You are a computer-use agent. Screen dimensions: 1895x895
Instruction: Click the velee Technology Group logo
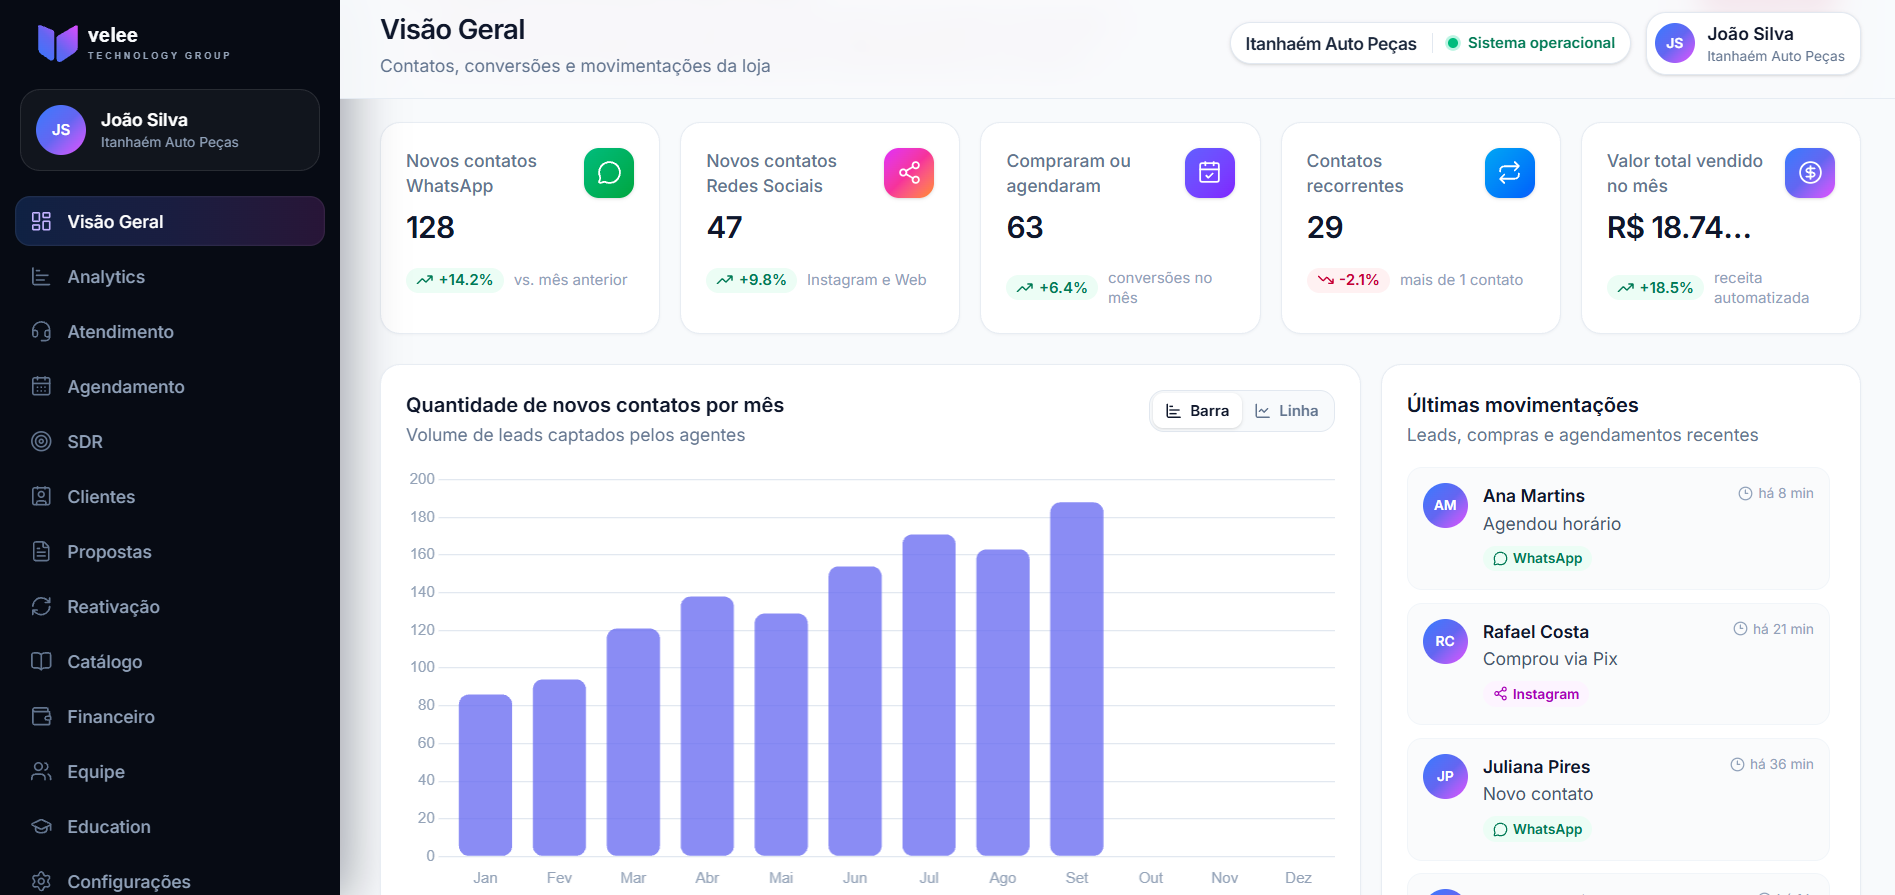[134, 43]
